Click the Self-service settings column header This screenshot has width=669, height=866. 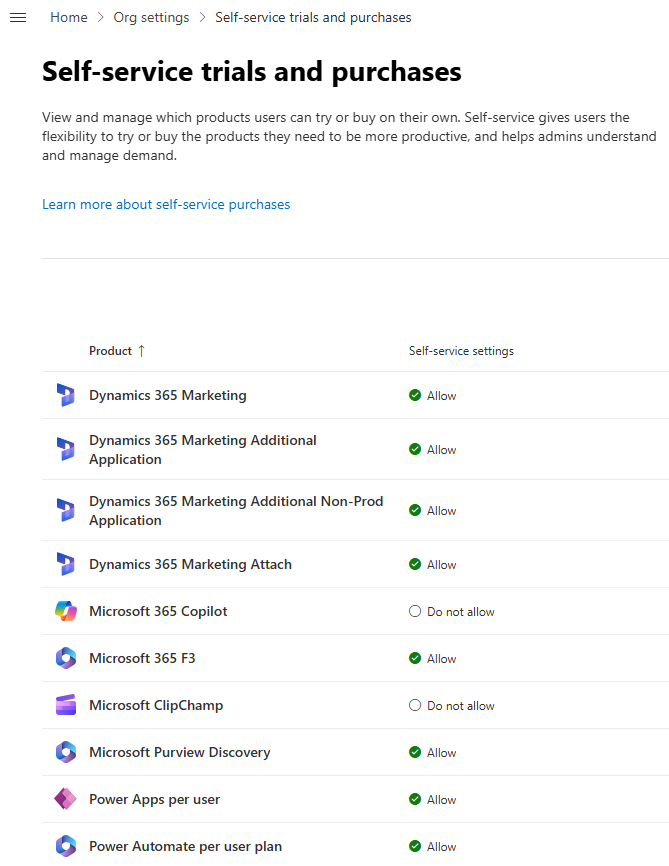coord(461,351)
